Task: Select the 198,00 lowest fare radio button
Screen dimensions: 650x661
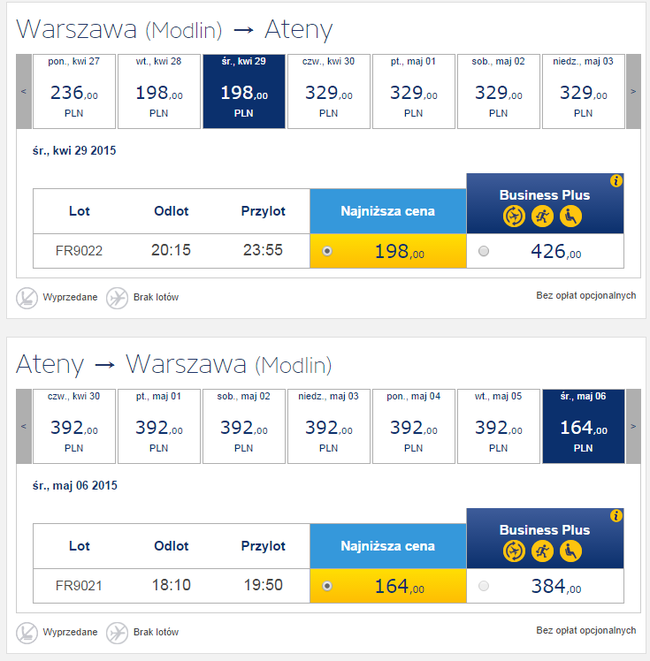Action: tap(328, 252)
